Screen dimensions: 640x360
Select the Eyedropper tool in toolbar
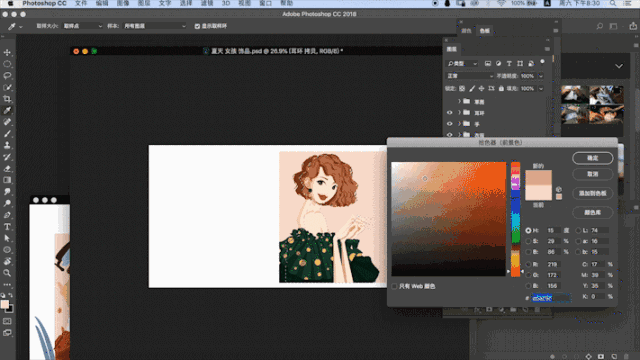(x=7, y=111)
